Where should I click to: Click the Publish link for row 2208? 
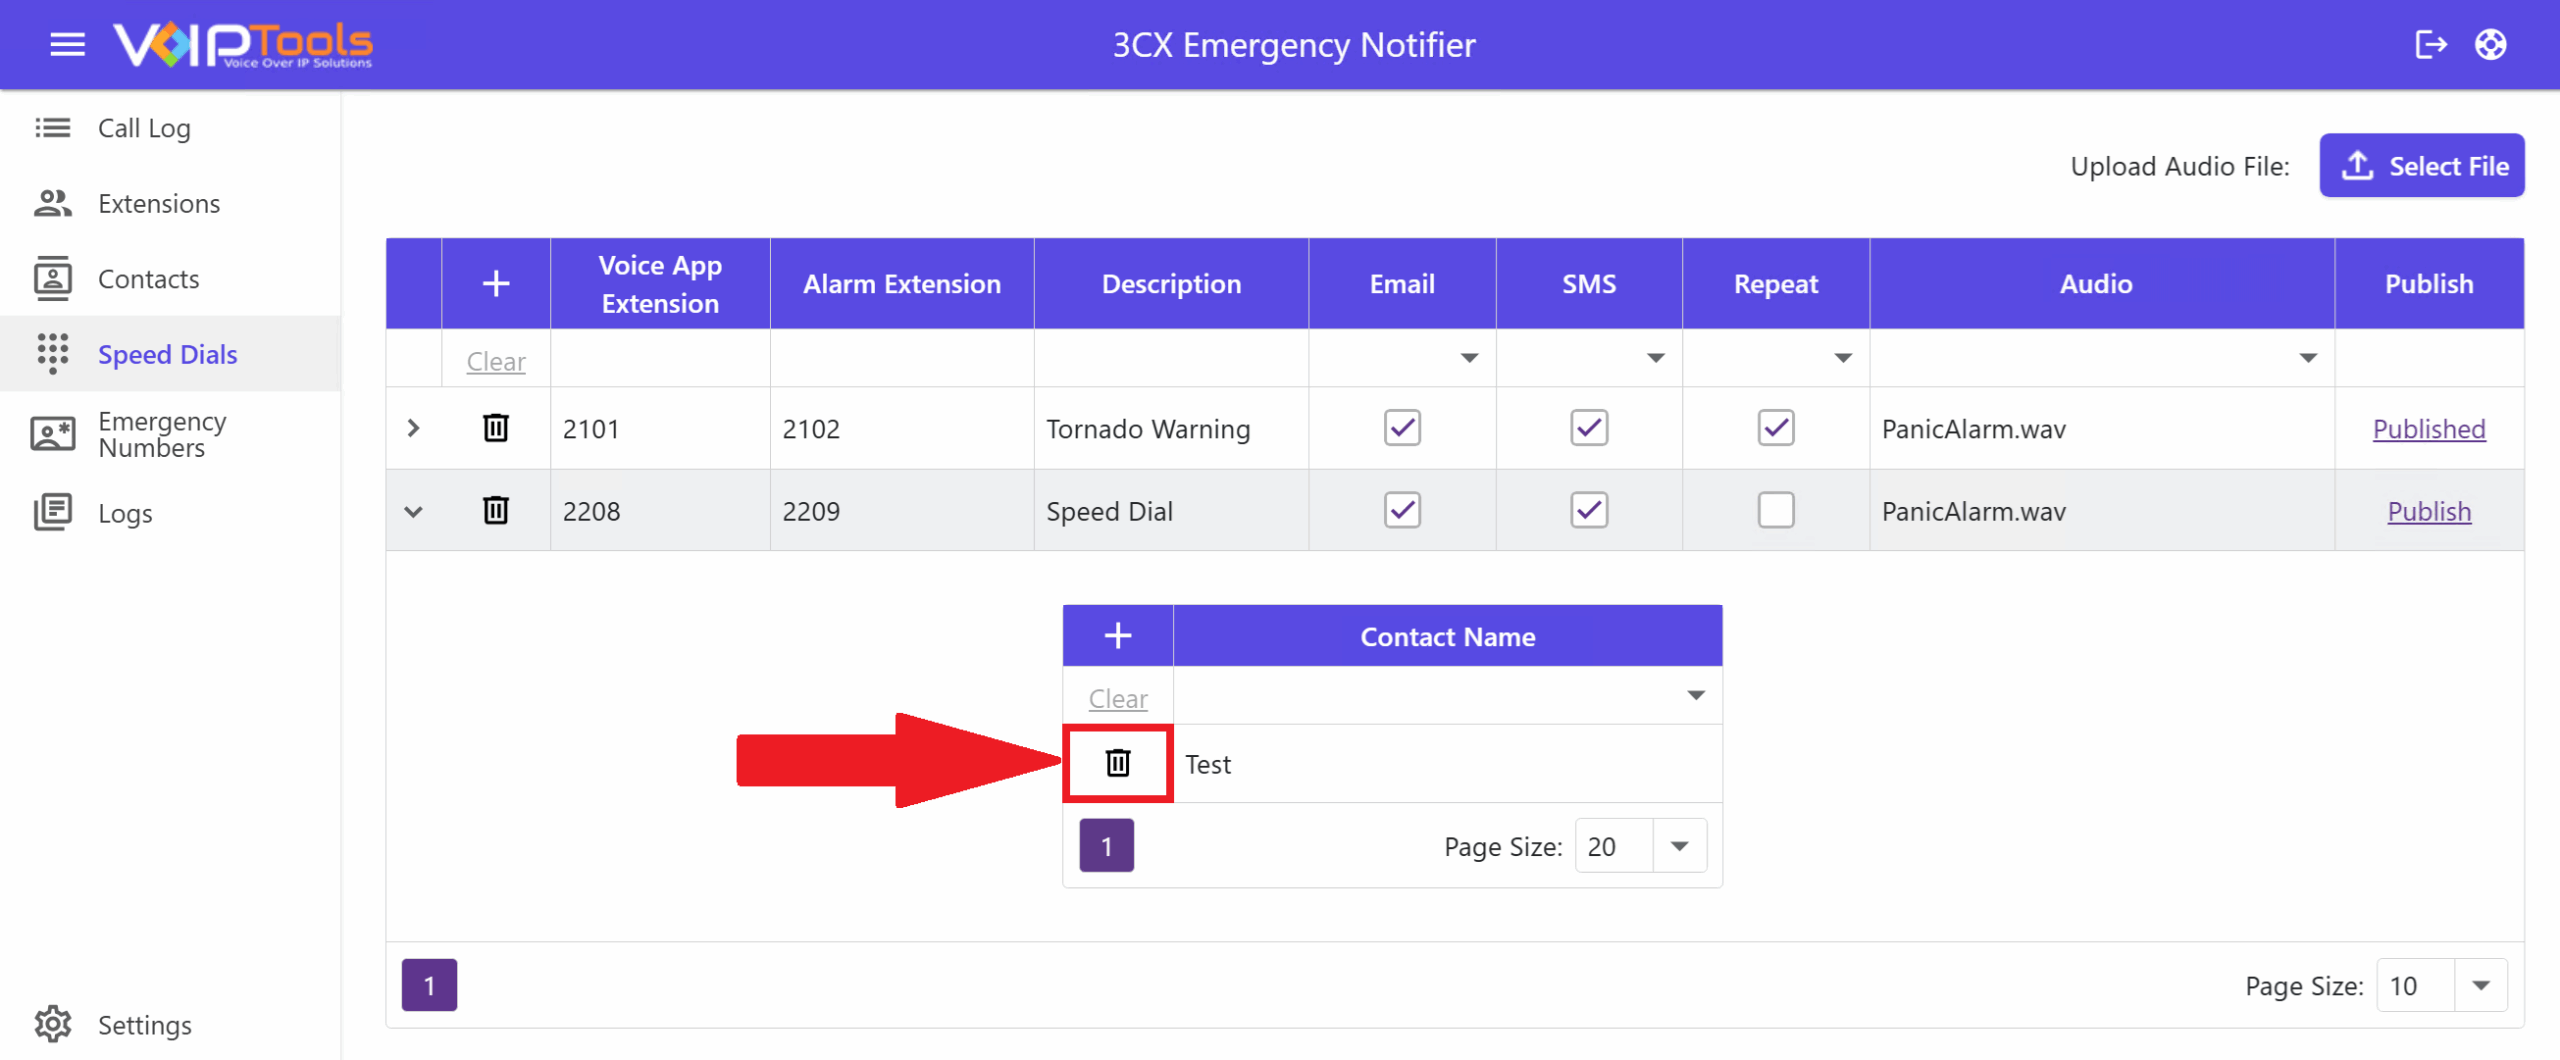(2429, 511)
